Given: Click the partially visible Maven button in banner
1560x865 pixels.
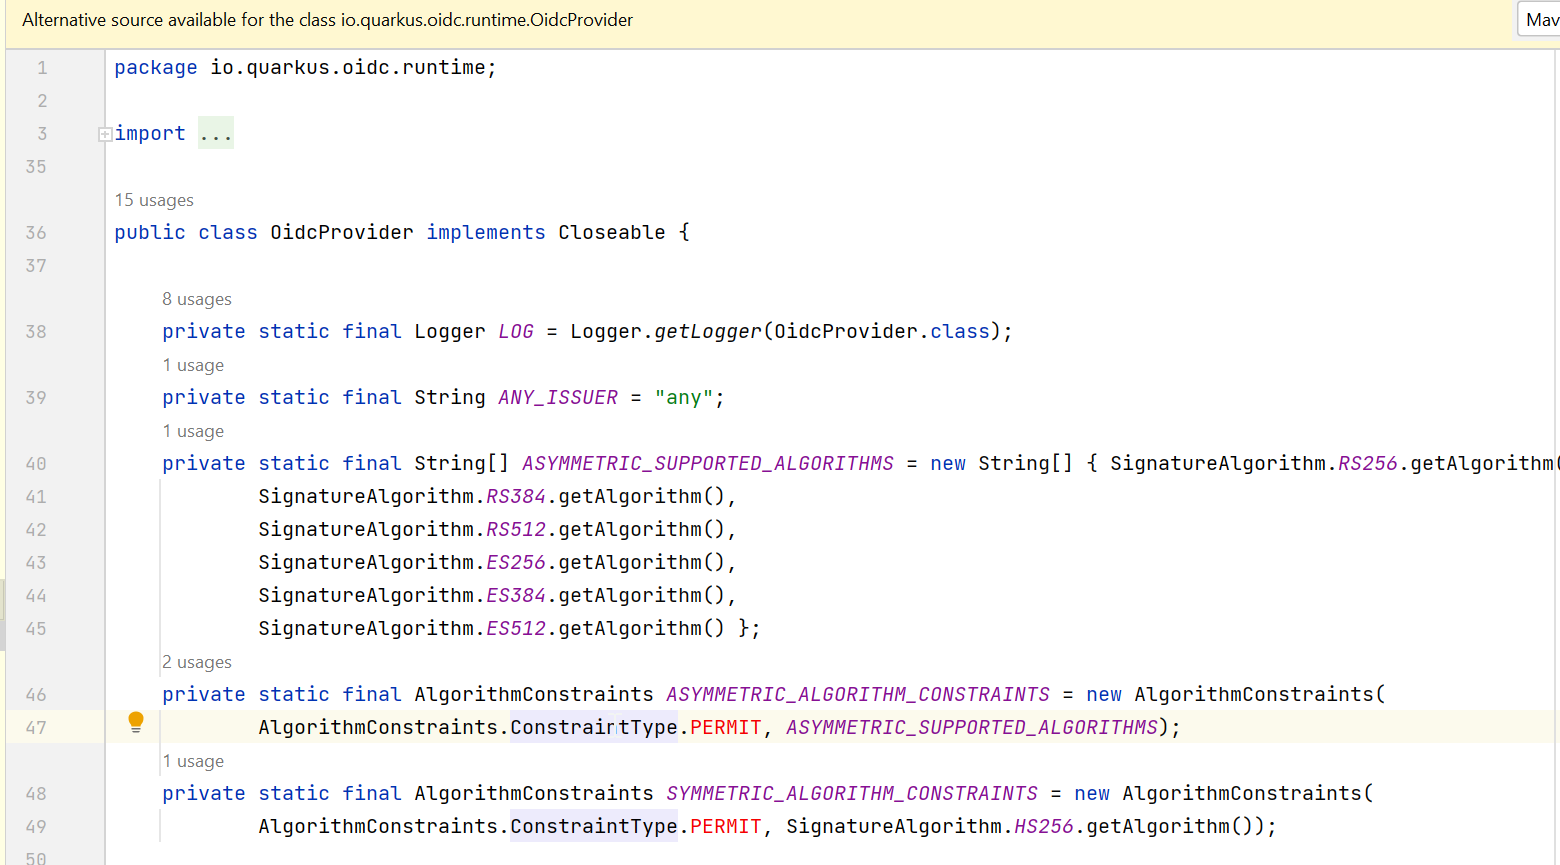Looking at the screenshot, I should click(1540, 20).
